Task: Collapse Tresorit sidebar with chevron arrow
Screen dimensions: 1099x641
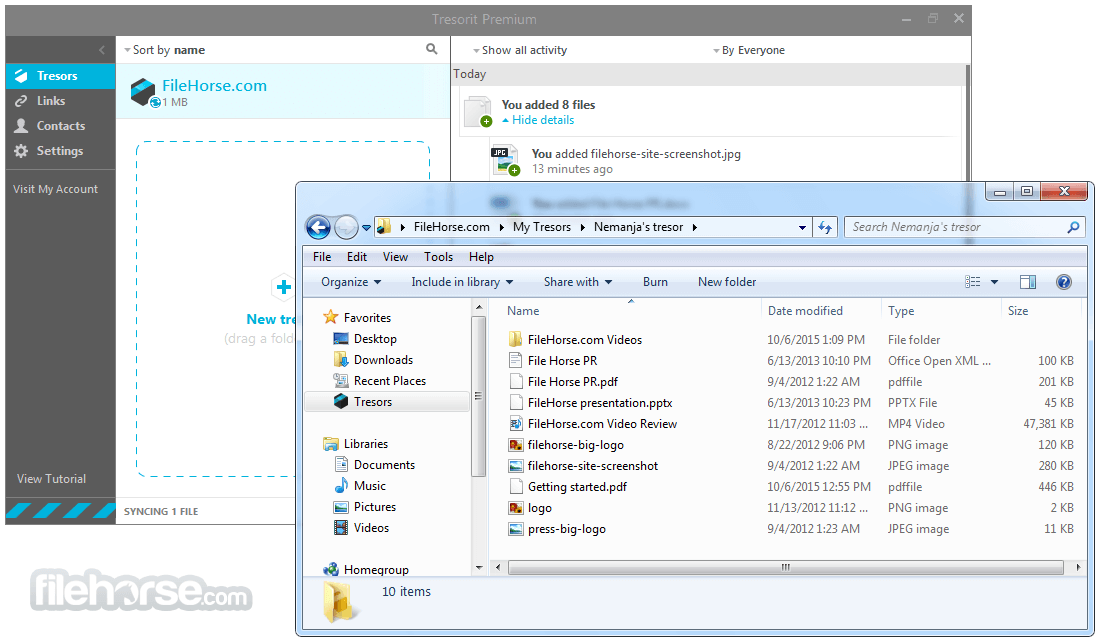Action: click(x=102, y=50)
